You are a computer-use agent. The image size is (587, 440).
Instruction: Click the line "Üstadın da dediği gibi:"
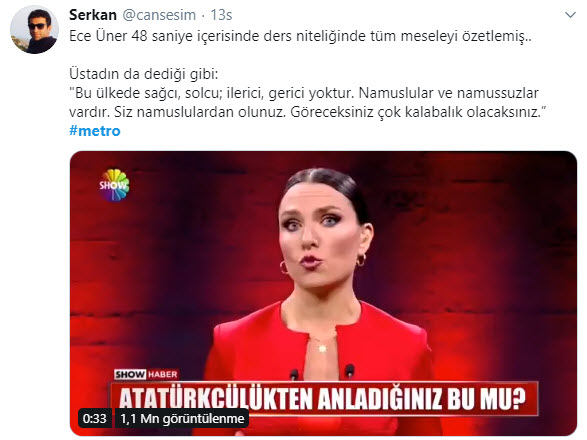pos(143,74)
